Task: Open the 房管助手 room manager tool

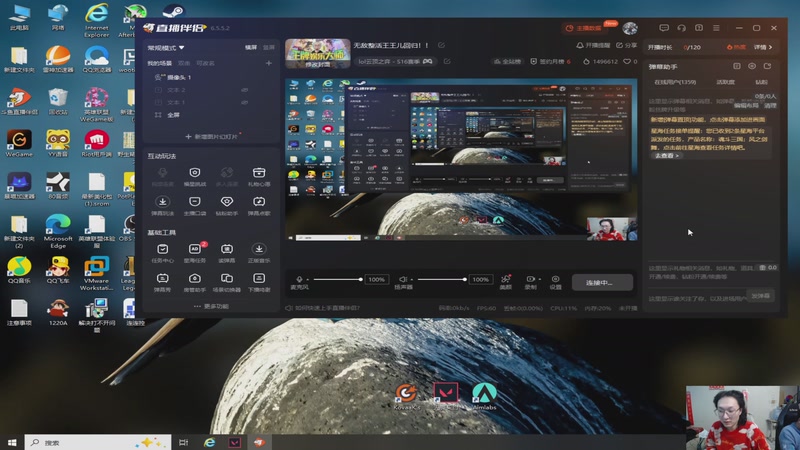Action: point(194,282)
